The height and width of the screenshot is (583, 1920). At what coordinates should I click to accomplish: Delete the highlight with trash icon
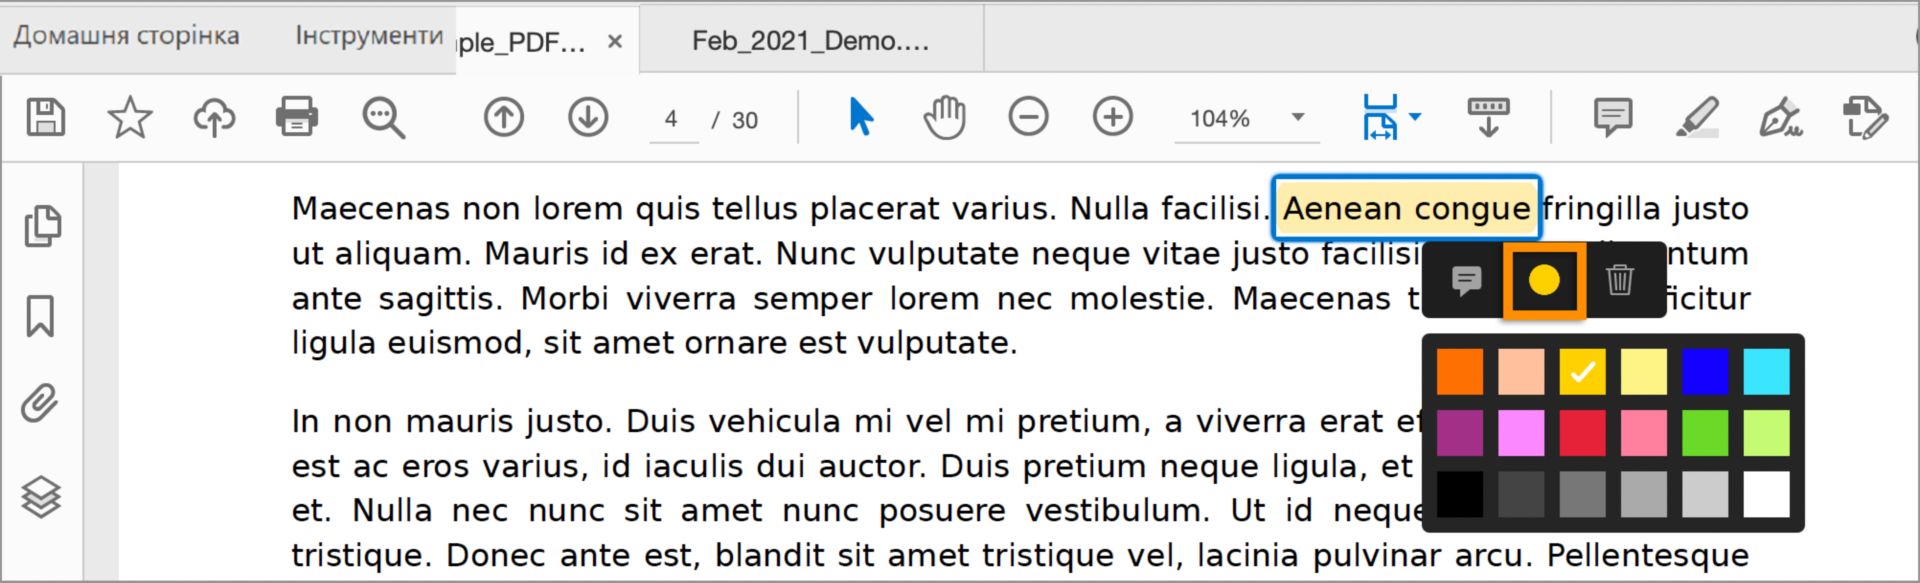point(1620,280)
